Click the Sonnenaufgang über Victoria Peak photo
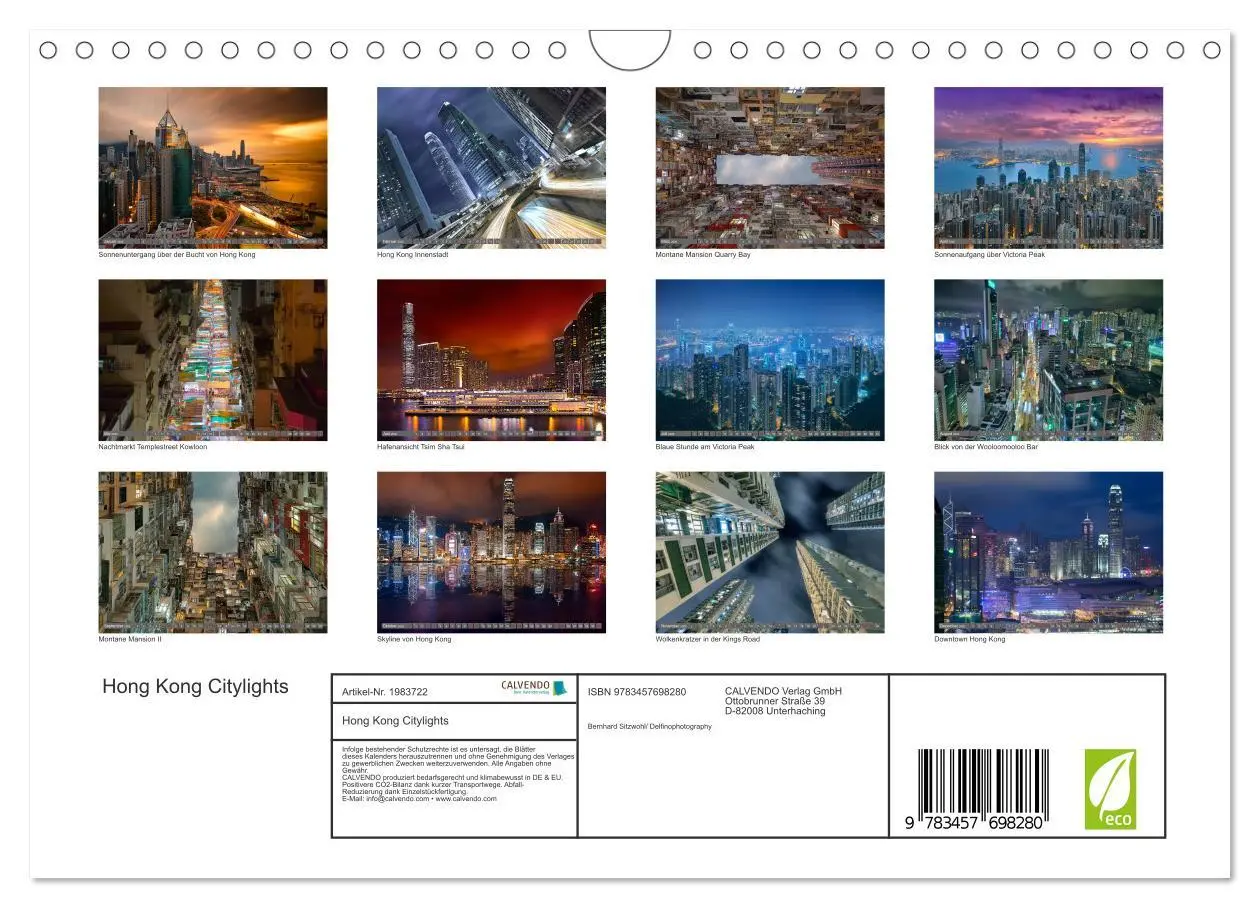 click(x=1048, y=167)
